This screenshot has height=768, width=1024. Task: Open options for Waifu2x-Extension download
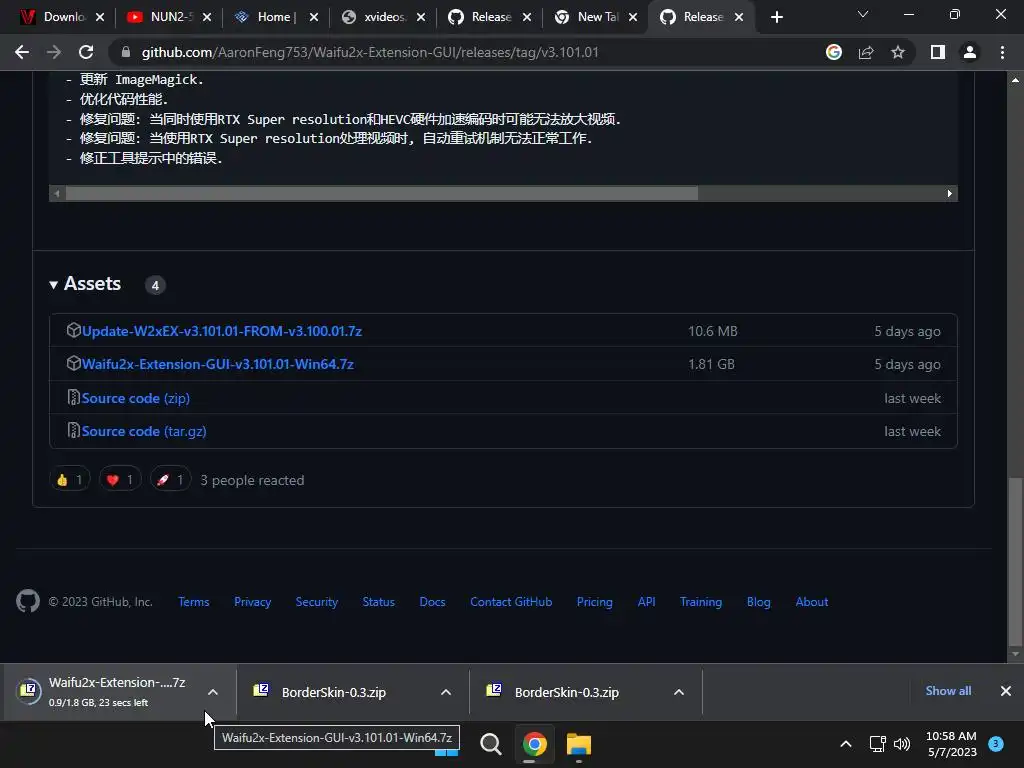click(213, 692)
